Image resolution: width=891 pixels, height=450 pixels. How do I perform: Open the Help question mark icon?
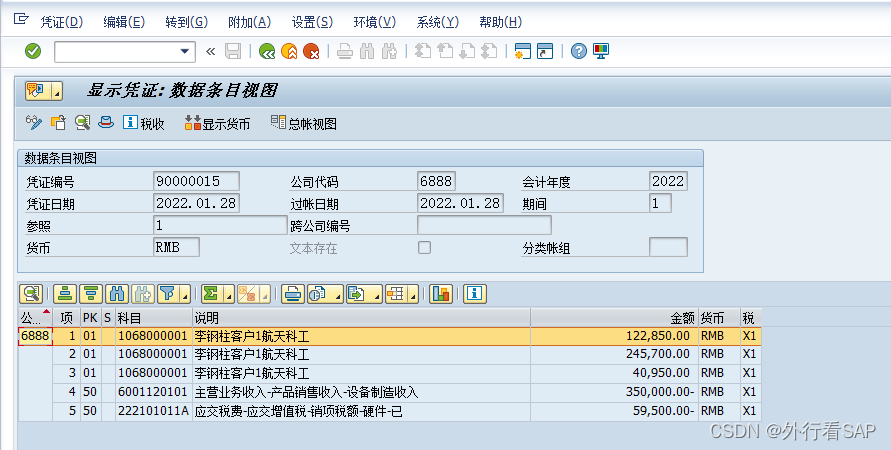578,52
